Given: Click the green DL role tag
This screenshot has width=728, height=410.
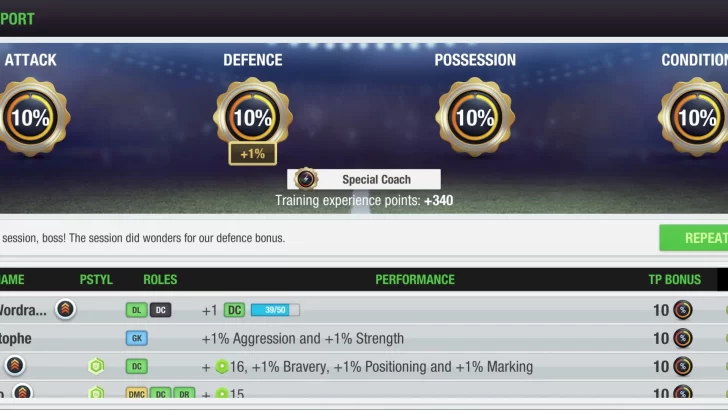Looking at the screenshot, I should coord(136,310).
